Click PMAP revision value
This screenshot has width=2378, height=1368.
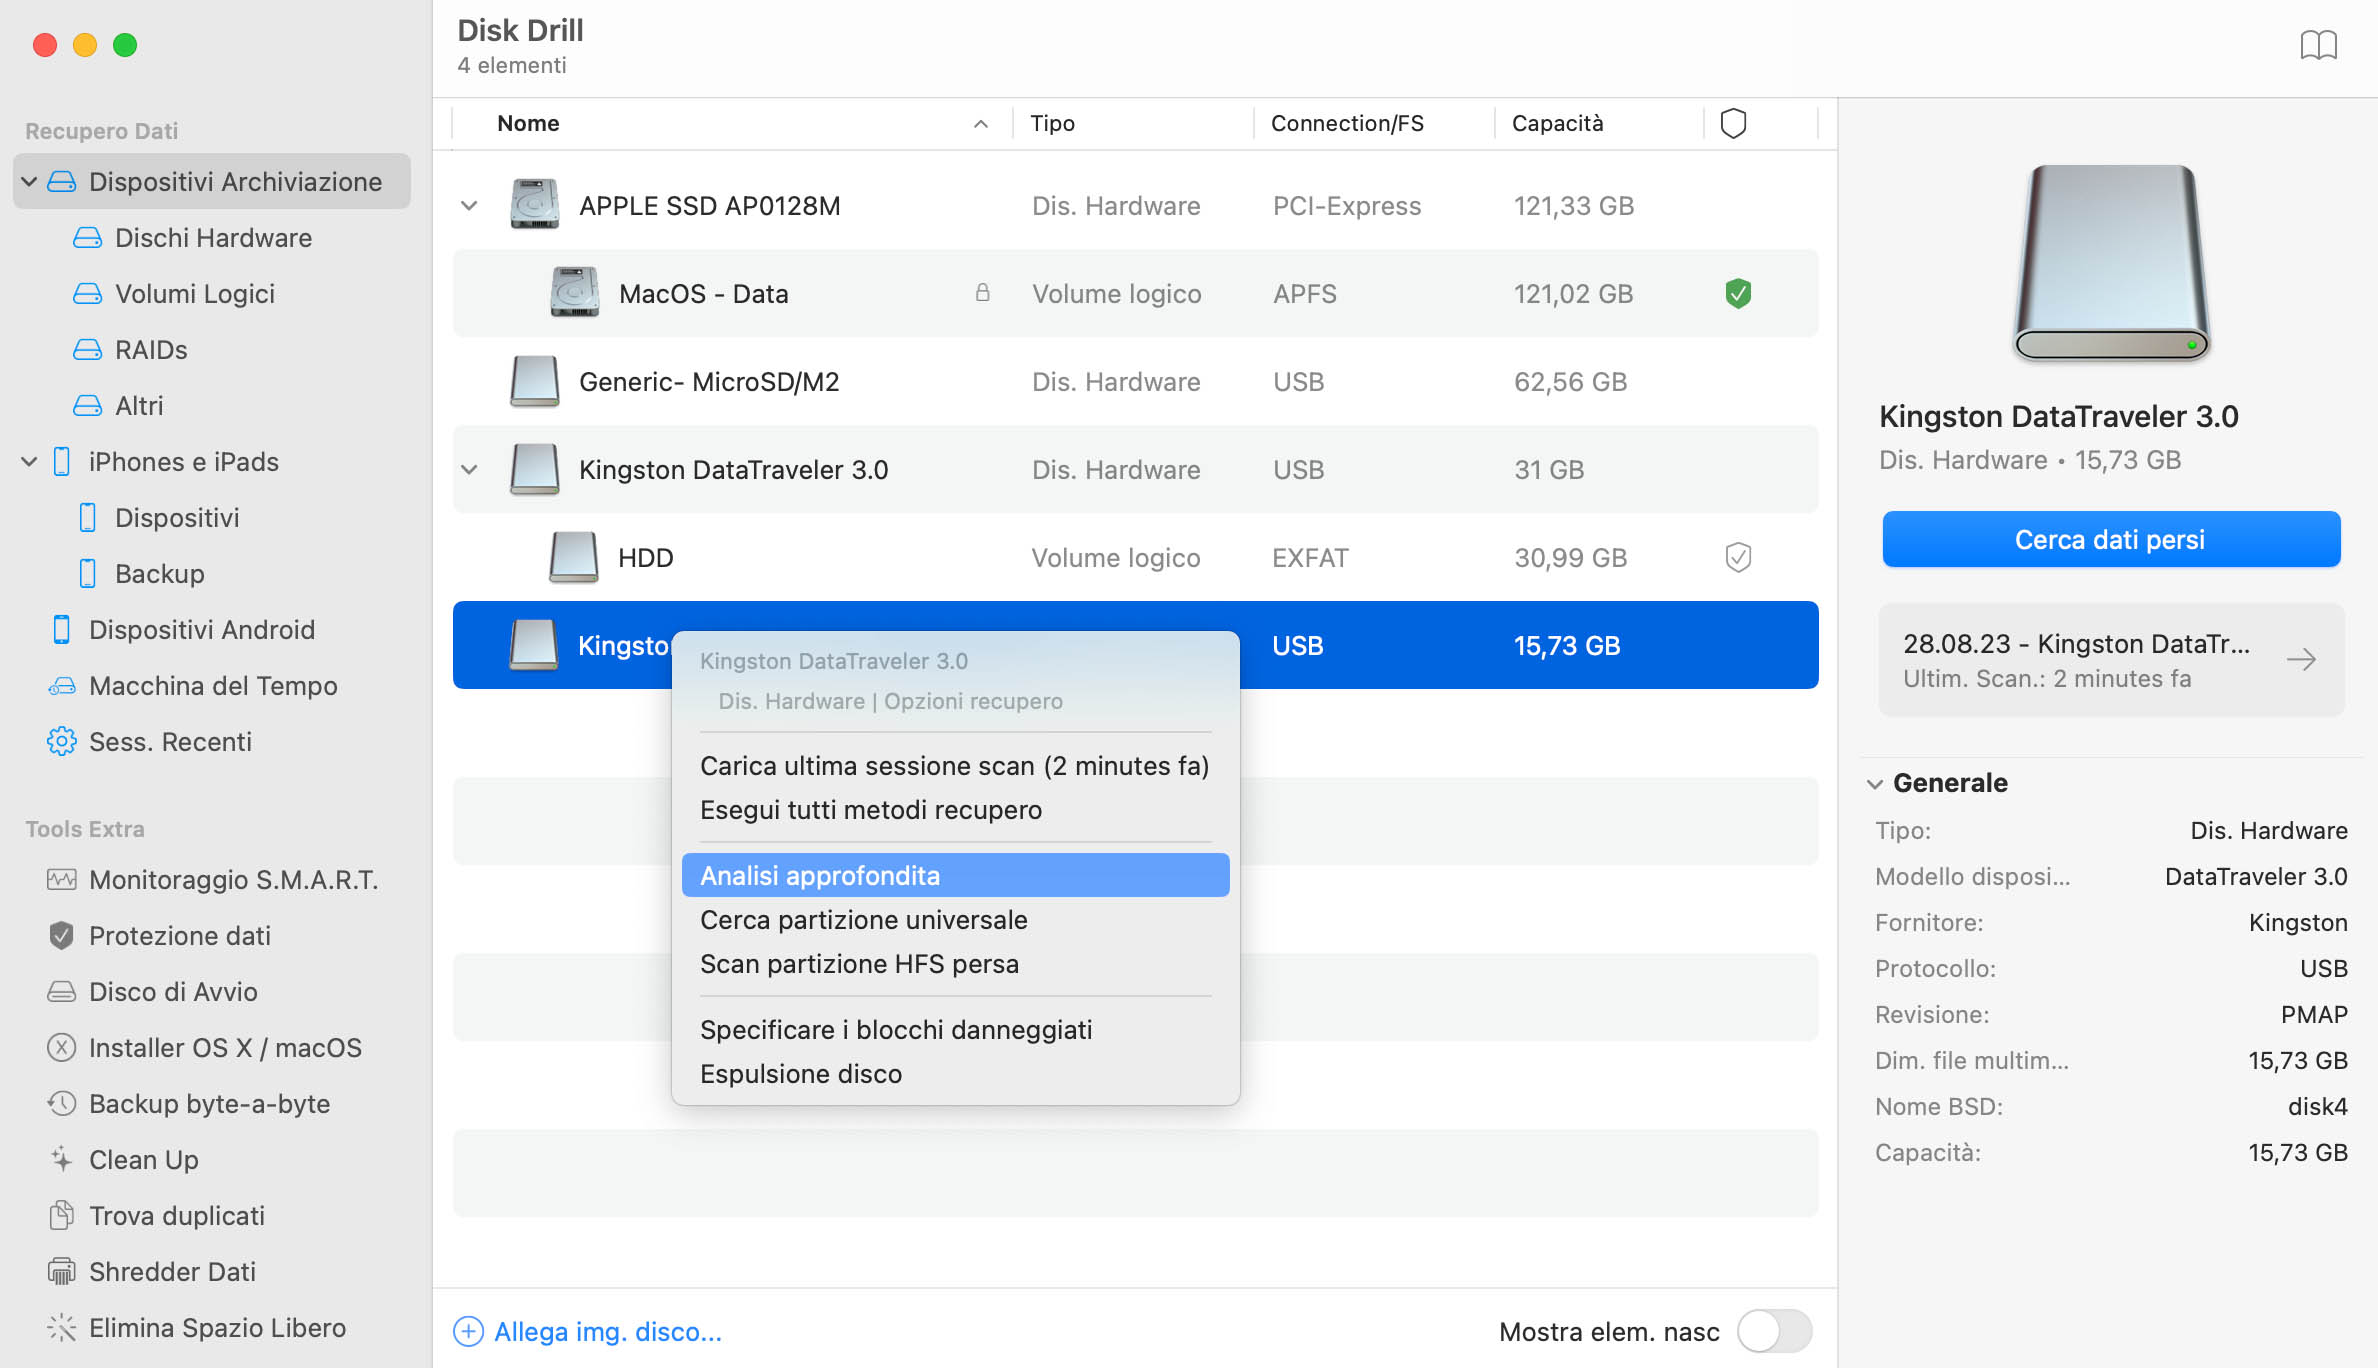pyautogui.click(x=2314, y=1015)
